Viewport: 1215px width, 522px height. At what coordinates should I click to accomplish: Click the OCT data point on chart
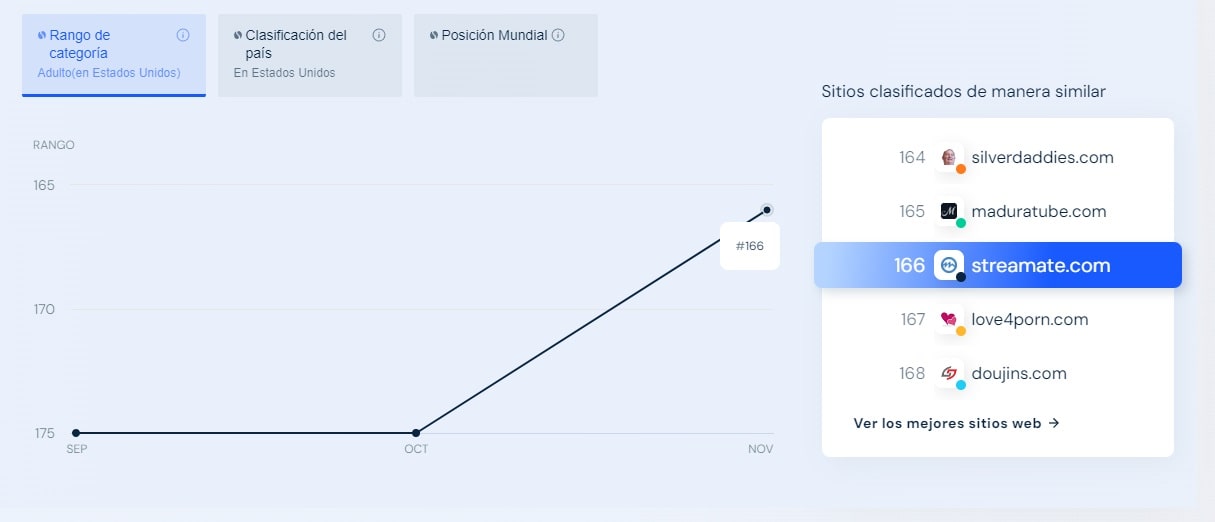click(x=416, y=433)
